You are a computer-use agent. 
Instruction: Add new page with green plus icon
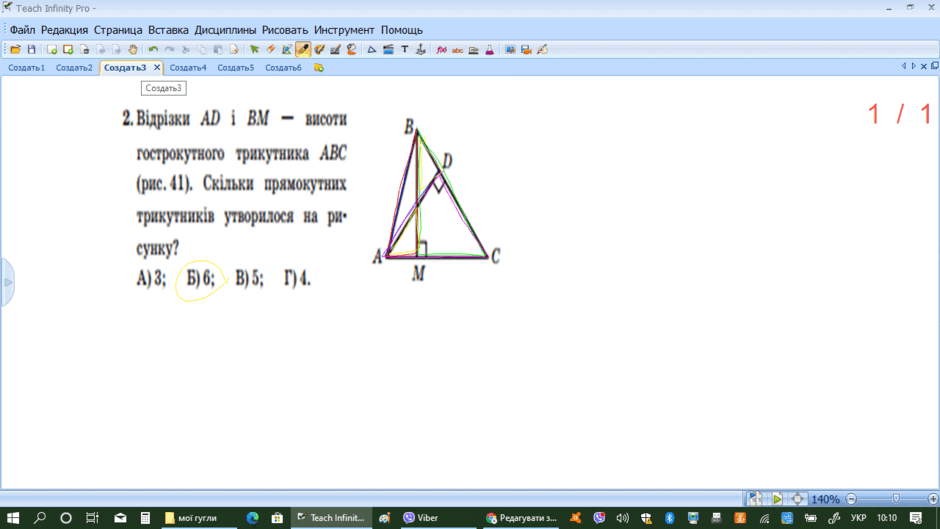coord(52,50)
